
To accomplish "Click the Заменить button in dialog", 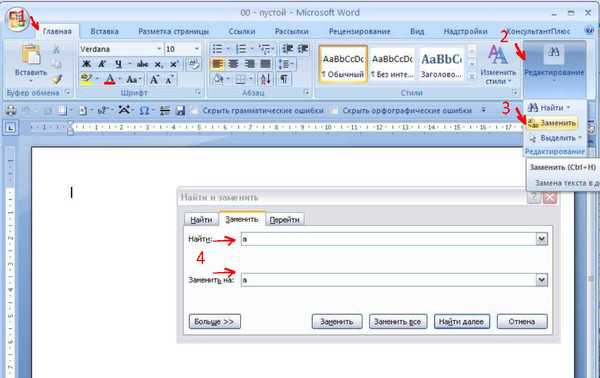I will 337,322.
